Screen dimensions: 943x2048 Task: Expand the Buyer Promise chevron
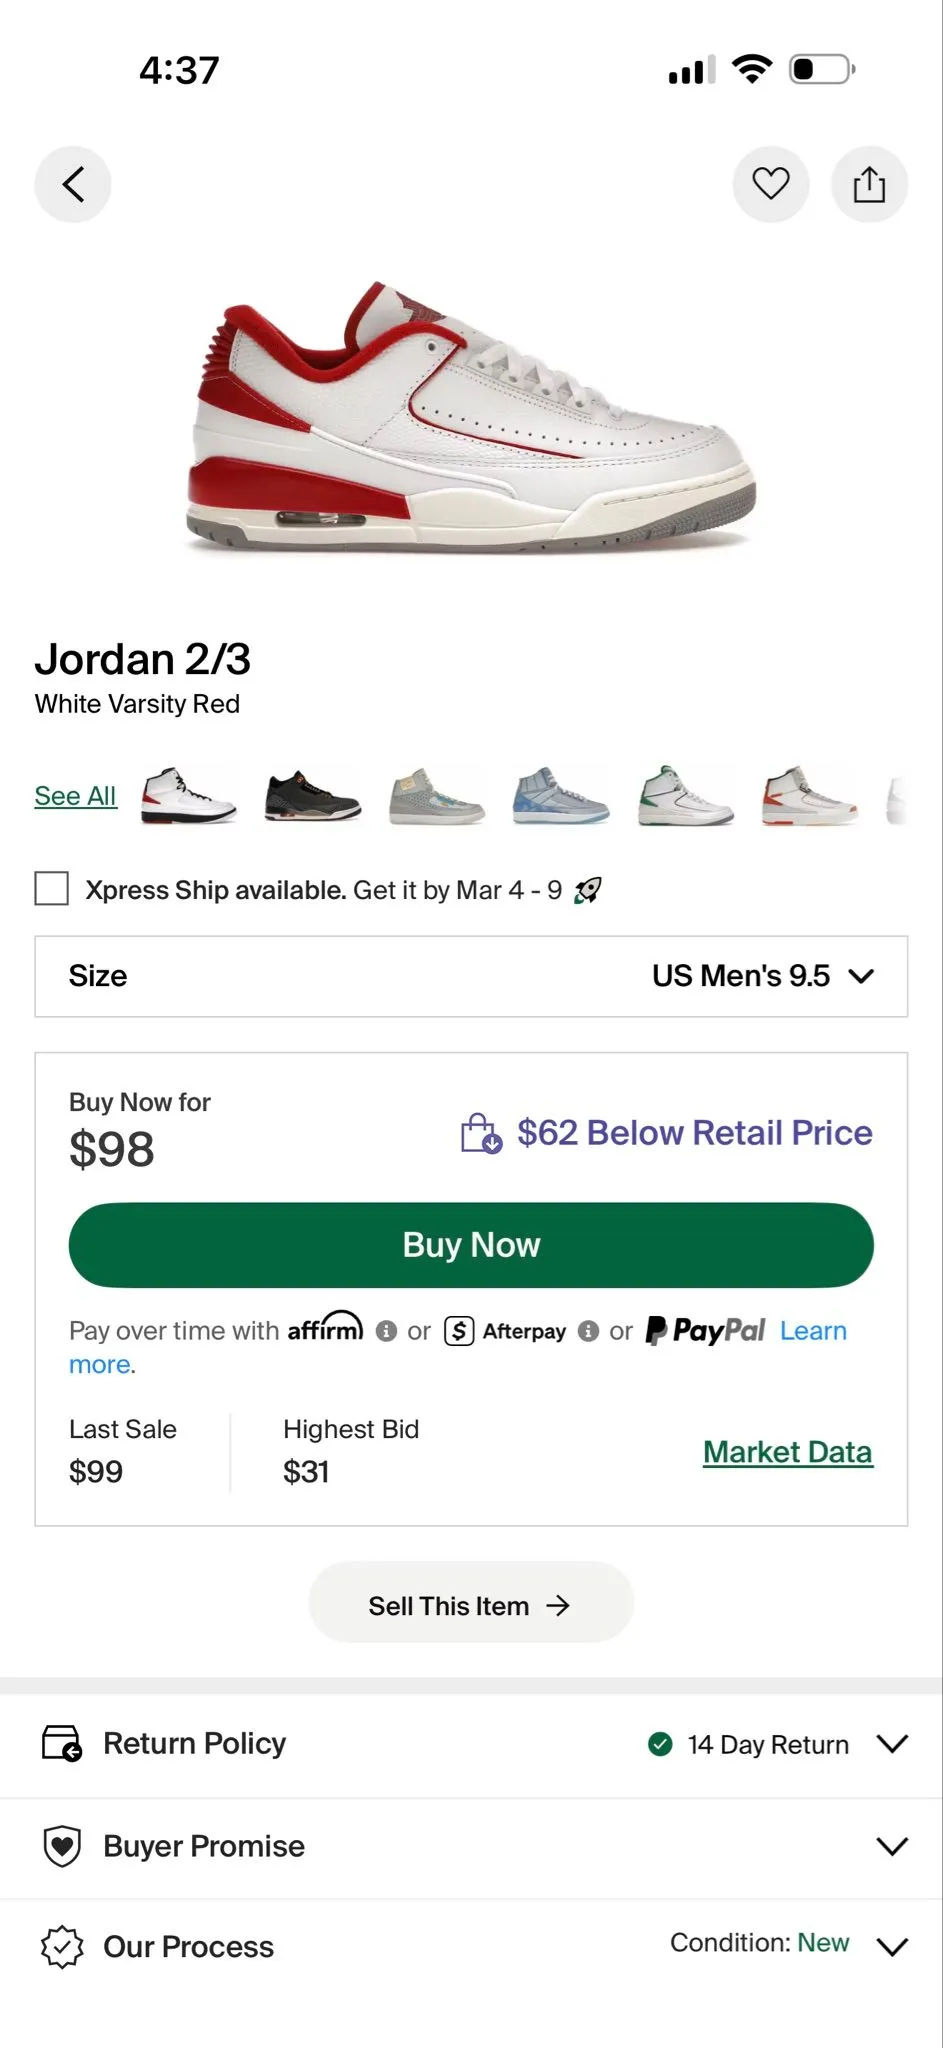coord(892,1846)
